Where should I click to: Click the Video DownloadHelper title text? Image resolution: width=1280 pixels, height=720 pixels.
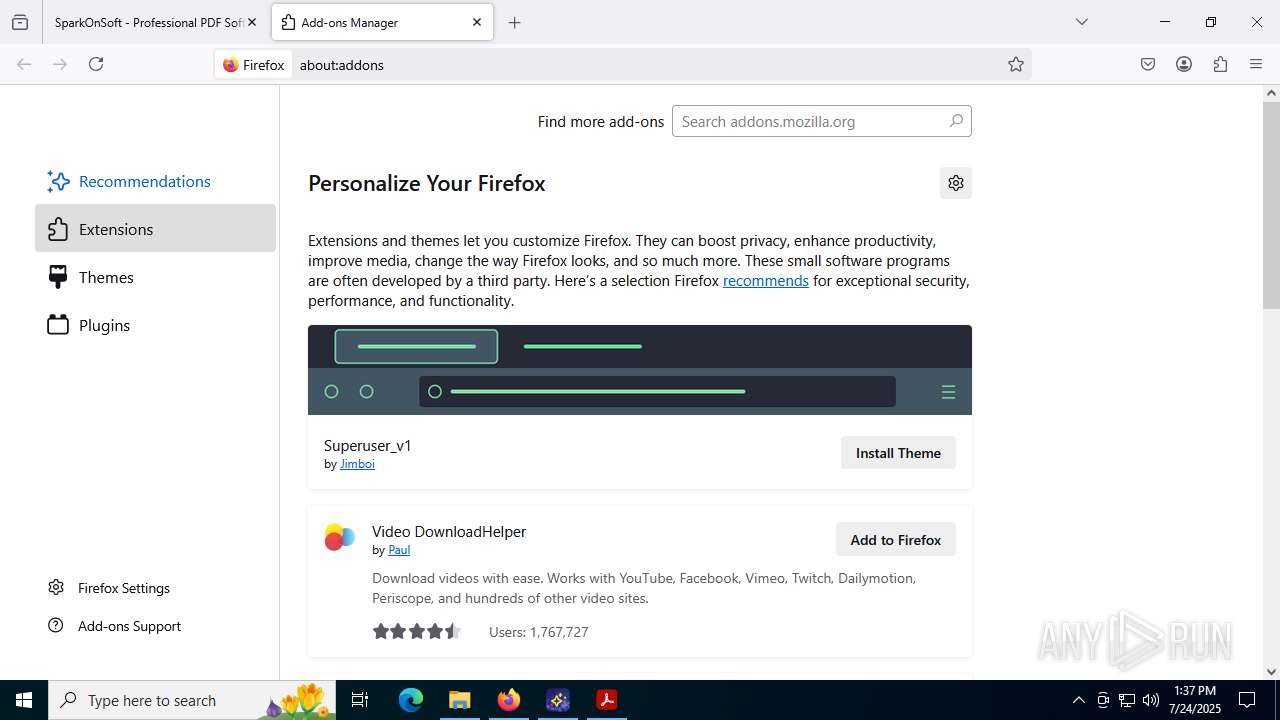tap(449, 532)
